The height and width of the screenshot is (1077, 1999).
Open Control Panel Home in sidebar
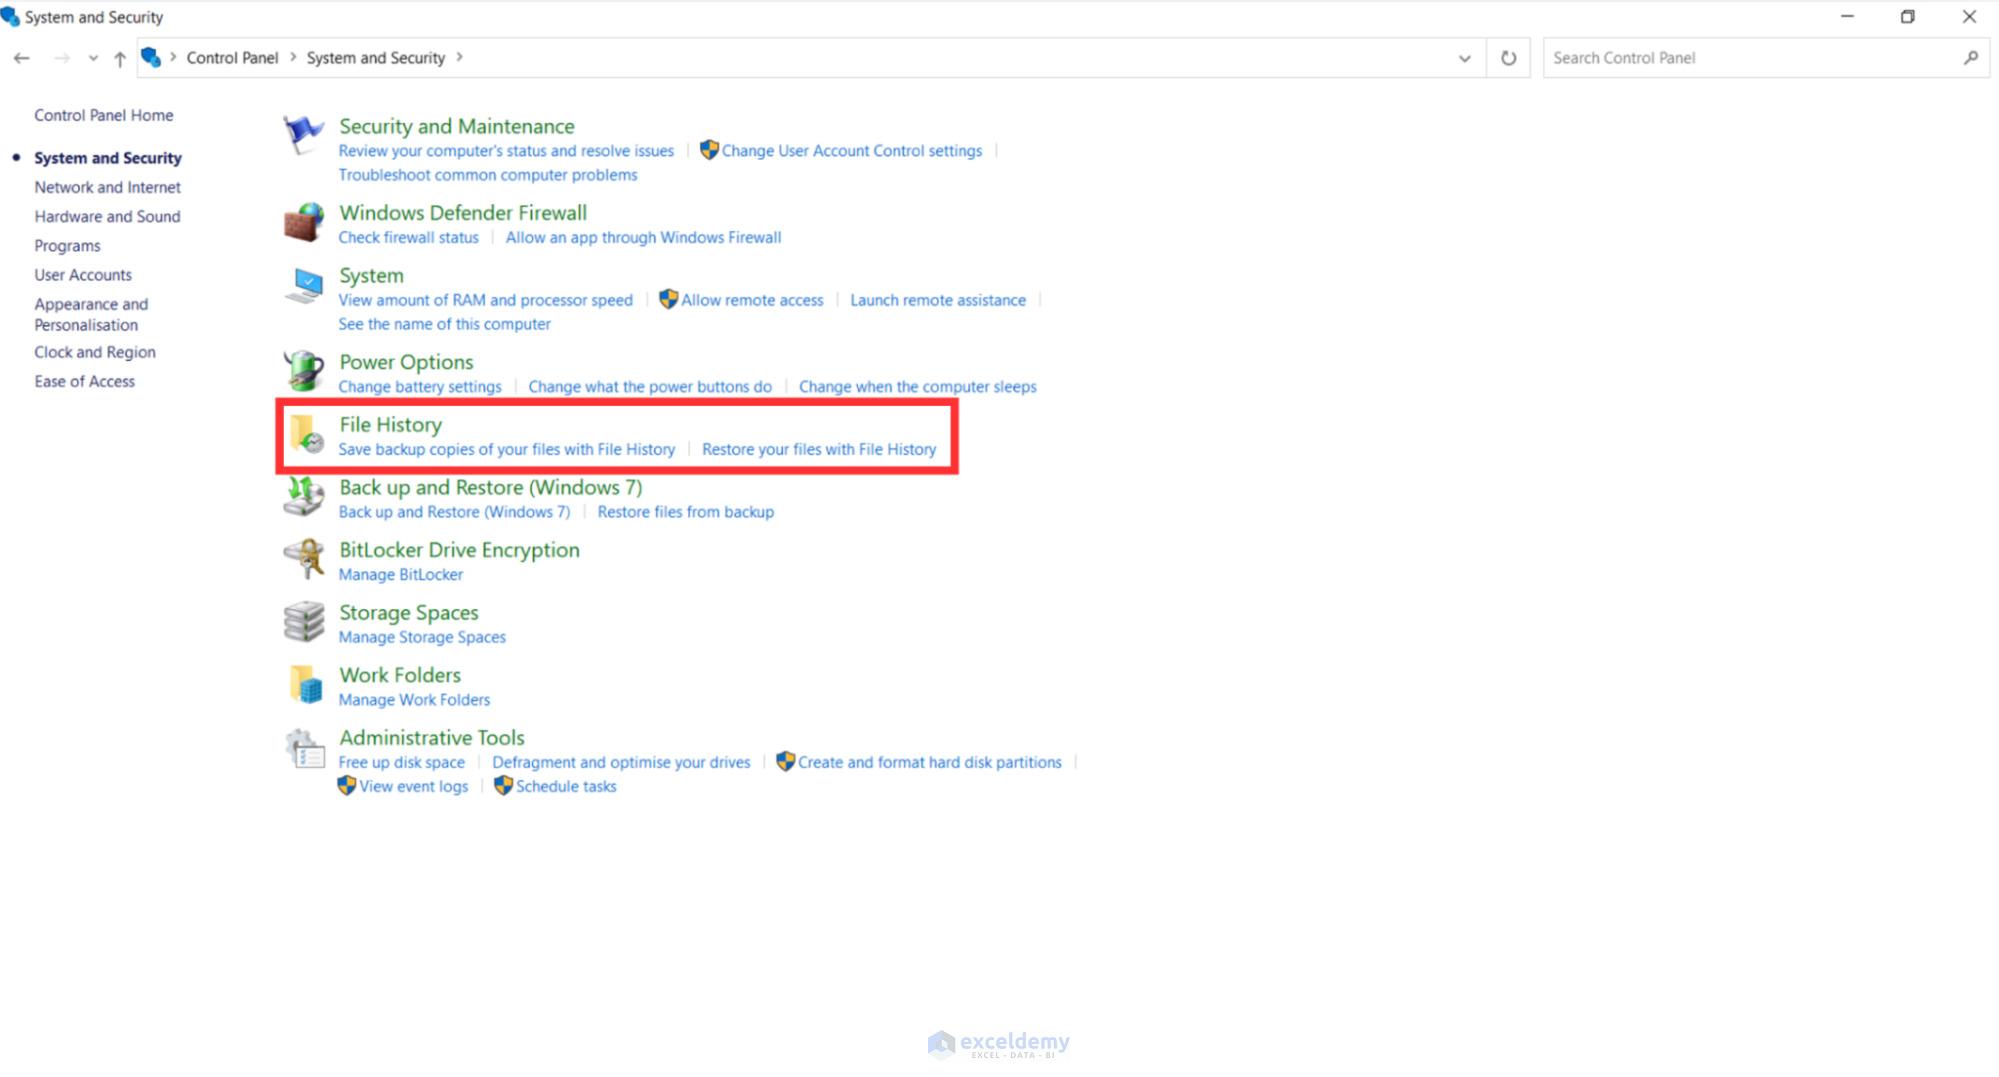[x=104, y=115]
